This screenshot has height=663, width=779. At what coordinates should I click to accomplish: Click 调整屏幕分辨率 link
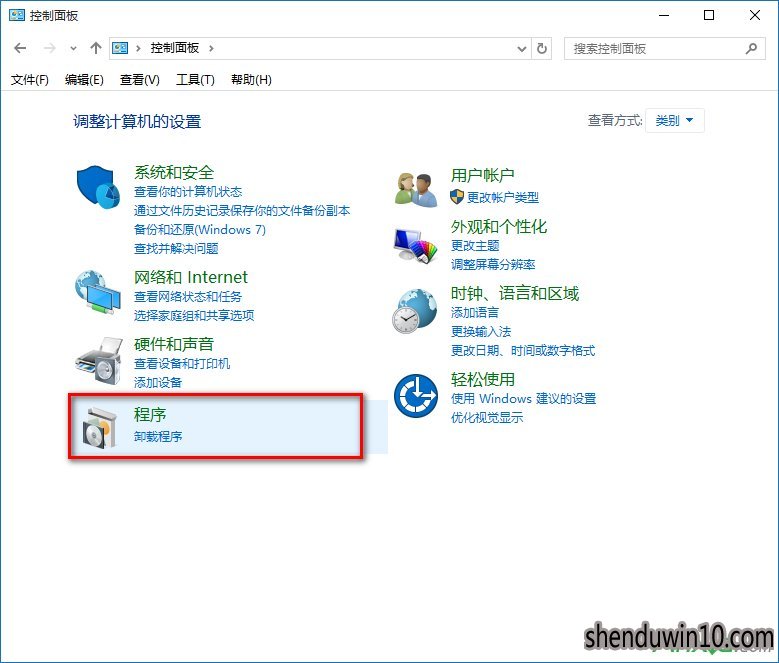(493, 265)
